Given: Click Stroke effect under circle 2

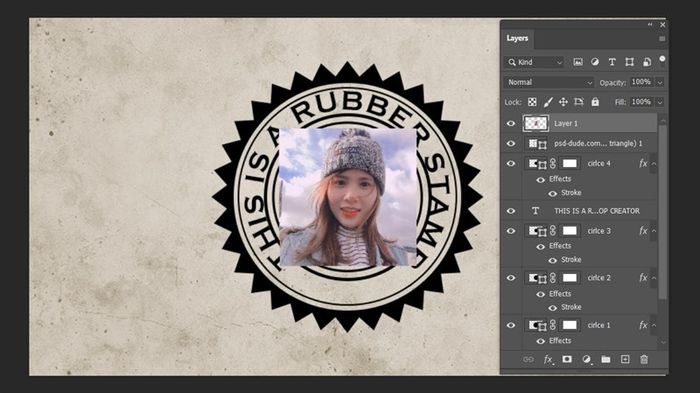Looking at the screenshot, I should pos(571,307).
